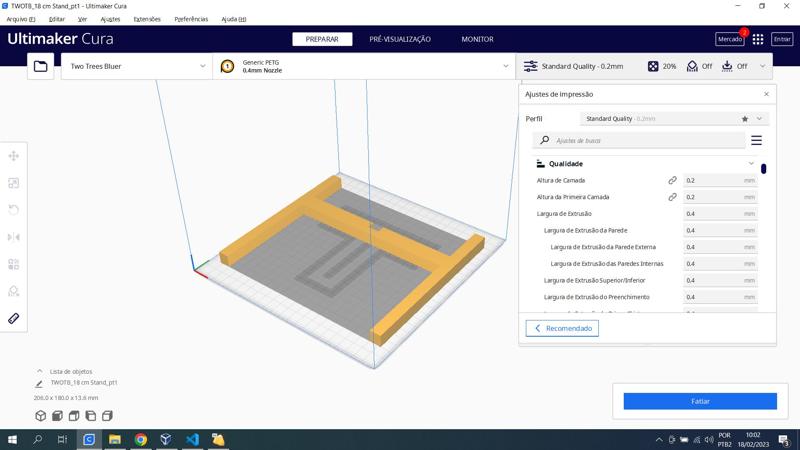The image size is (800, 450).
Task: Click the profile favorite star icon
Action: [745, 119]
